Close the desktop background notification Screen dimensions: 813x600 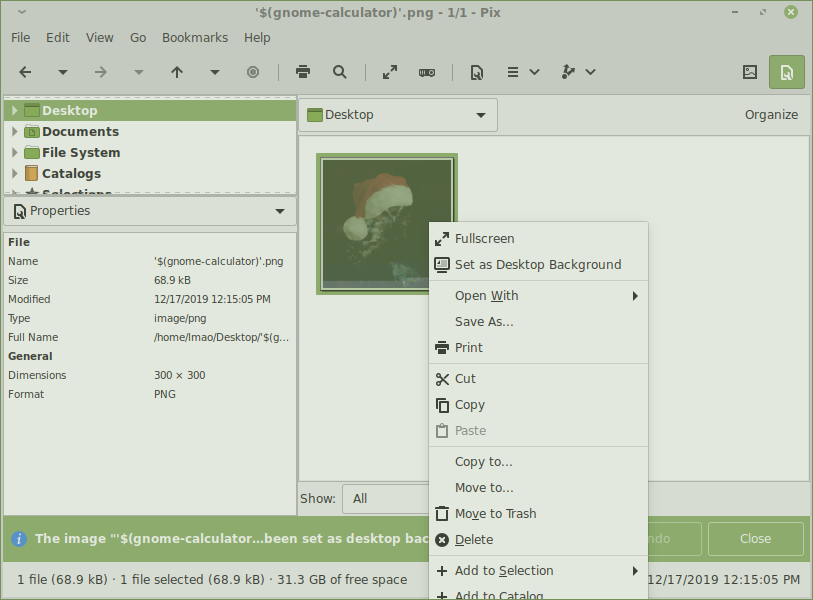click(x=755, y=539)
